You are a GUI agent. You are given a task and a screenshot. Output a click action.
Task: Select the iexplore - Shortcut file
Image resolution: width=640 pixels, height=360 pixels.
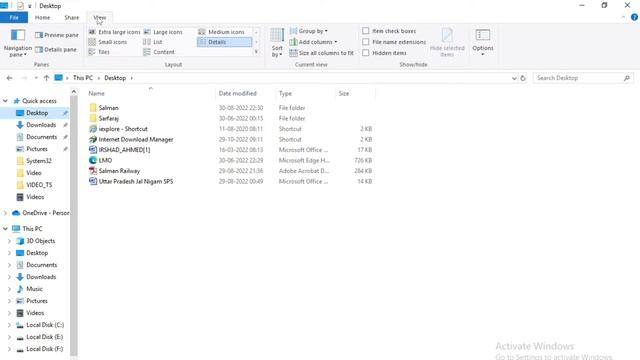[123, 129]
